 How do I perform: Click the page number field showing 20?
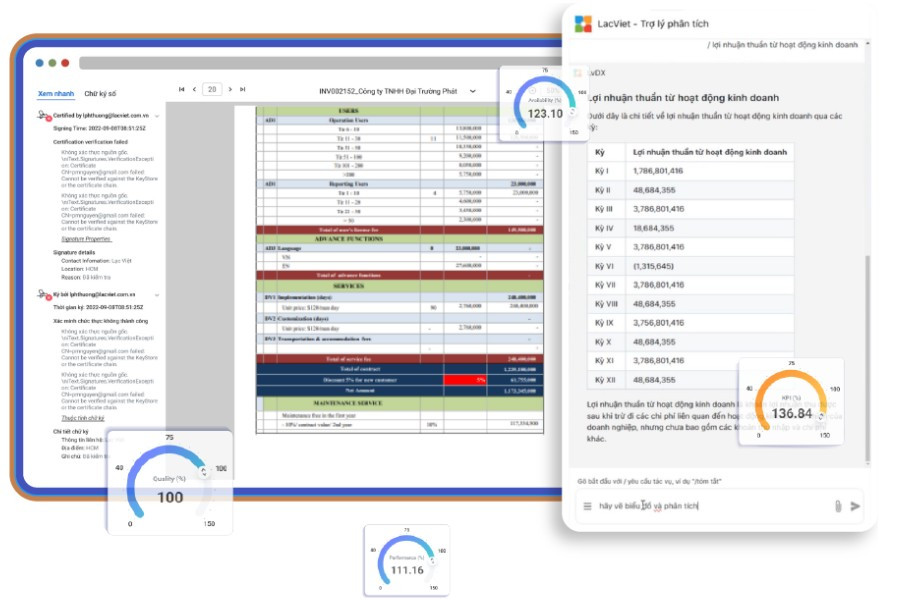pyautogui.click(x=212, y=89)
